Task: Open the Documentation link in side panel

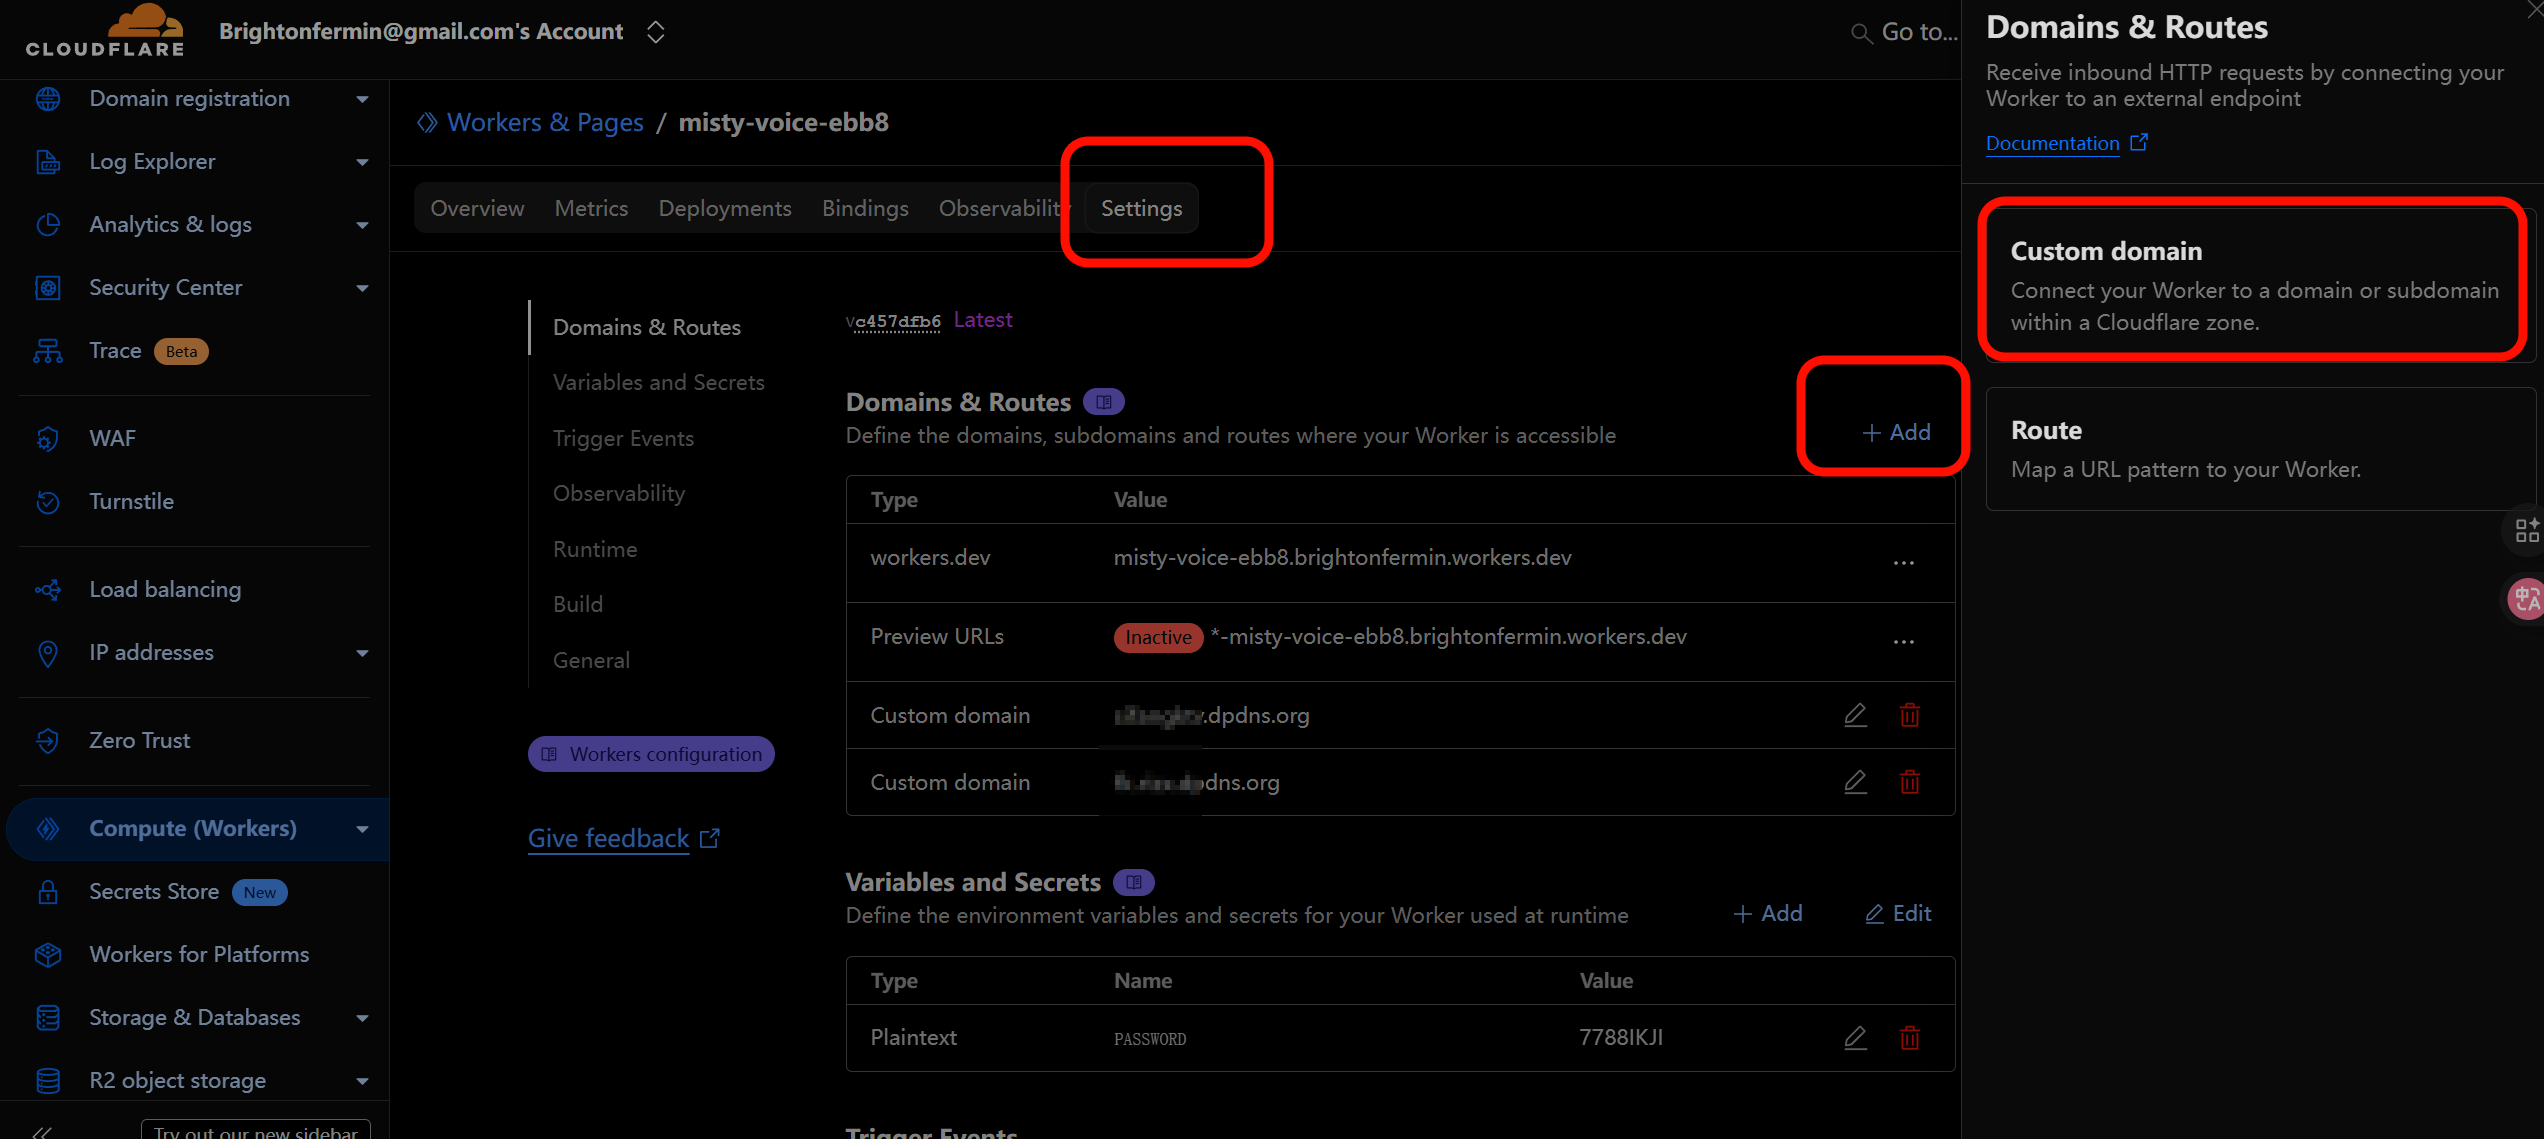Action: [2052, 143]
